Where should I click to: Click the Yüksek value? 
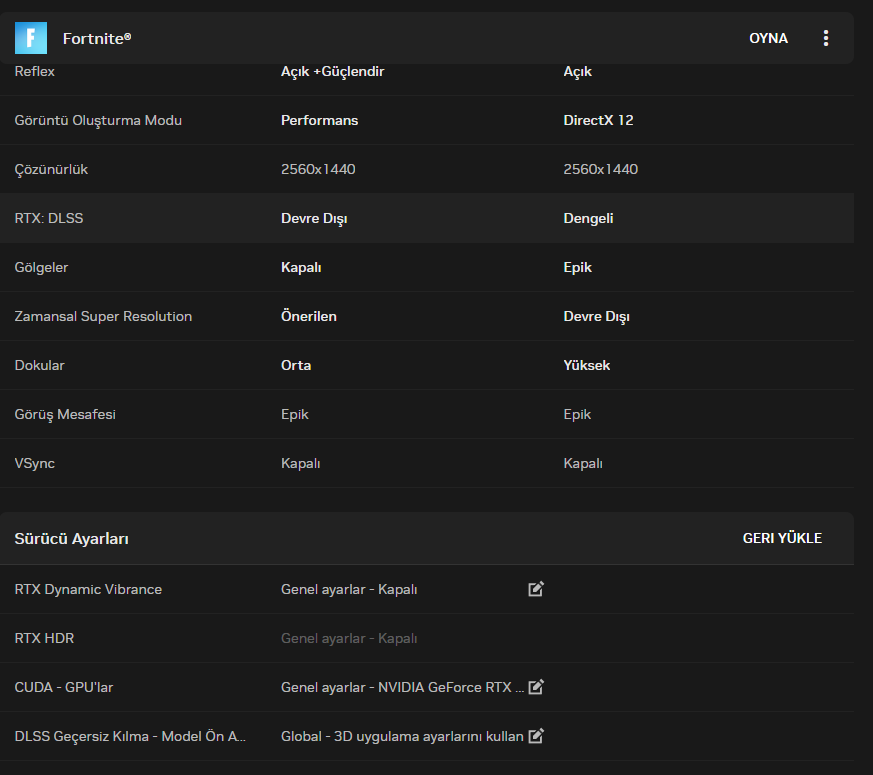(587, 365)
